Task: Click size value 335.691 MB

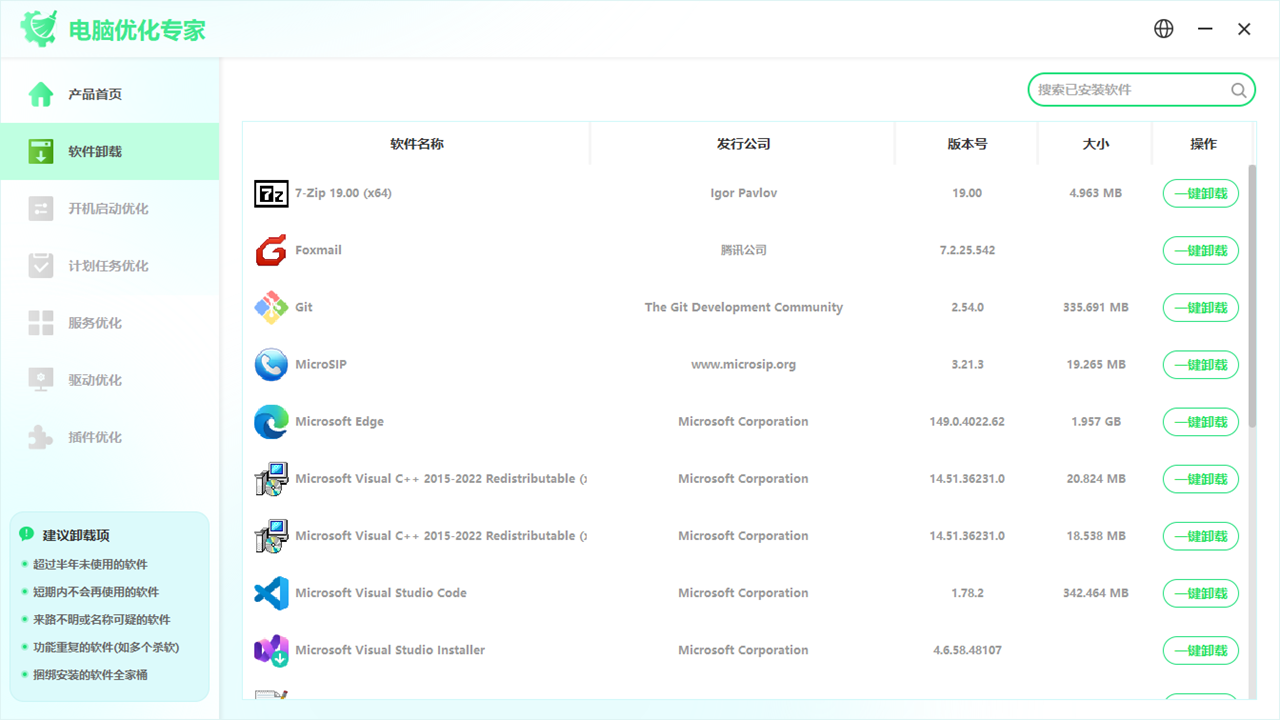Action: [x=1095, y=308]
